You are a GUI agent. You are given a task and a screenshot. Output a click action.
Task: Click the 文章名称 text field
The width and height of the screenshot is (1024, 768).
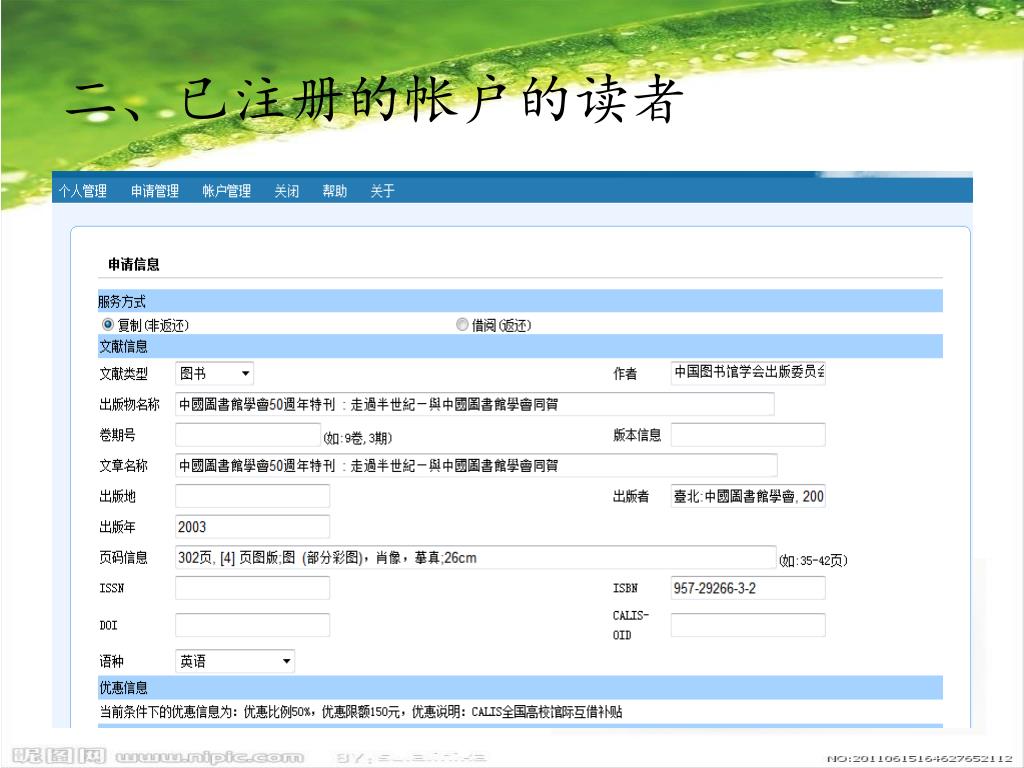pos(476,465)
